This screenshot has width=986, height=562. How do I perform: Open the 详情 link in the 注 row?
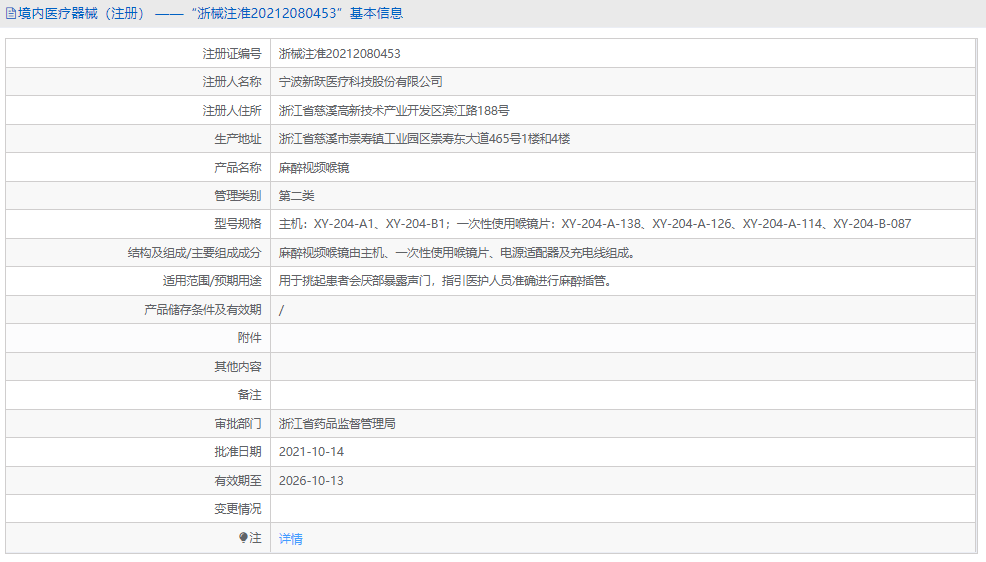pyautogui.click(x=291, y=539)
